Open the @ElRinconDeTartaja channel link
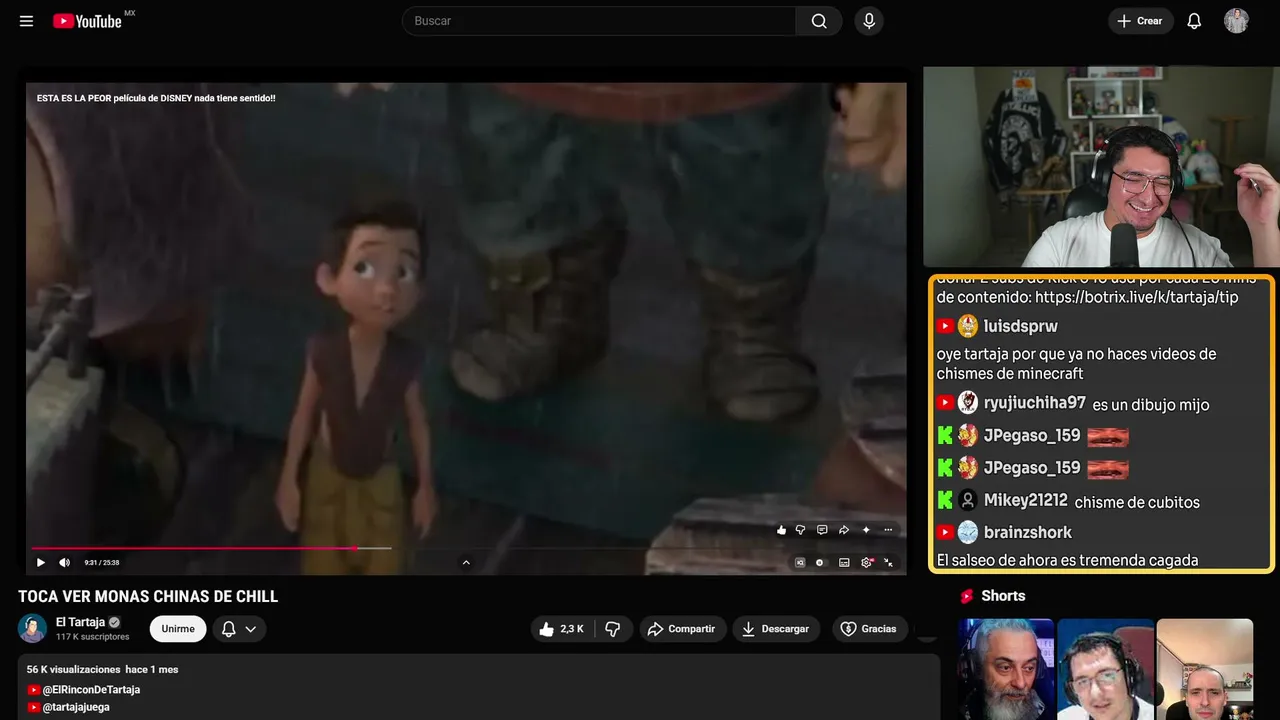Screen dimensions: 1280x720 [x=91, y=690]
